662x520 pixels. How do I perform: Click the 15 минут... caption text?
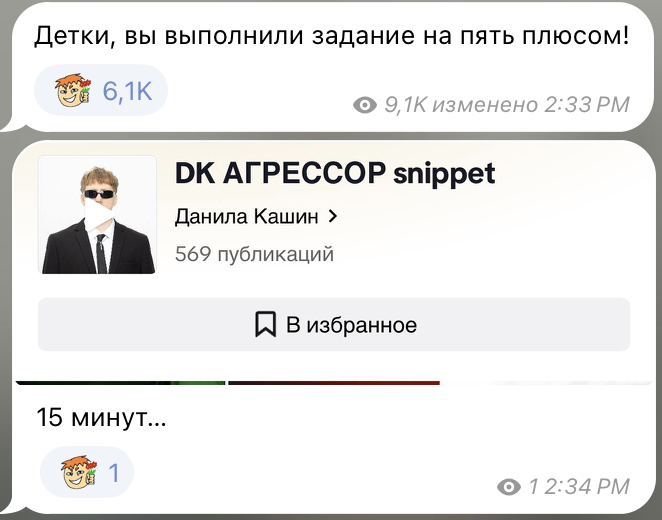pyautogui.click(x=101, y=417)
